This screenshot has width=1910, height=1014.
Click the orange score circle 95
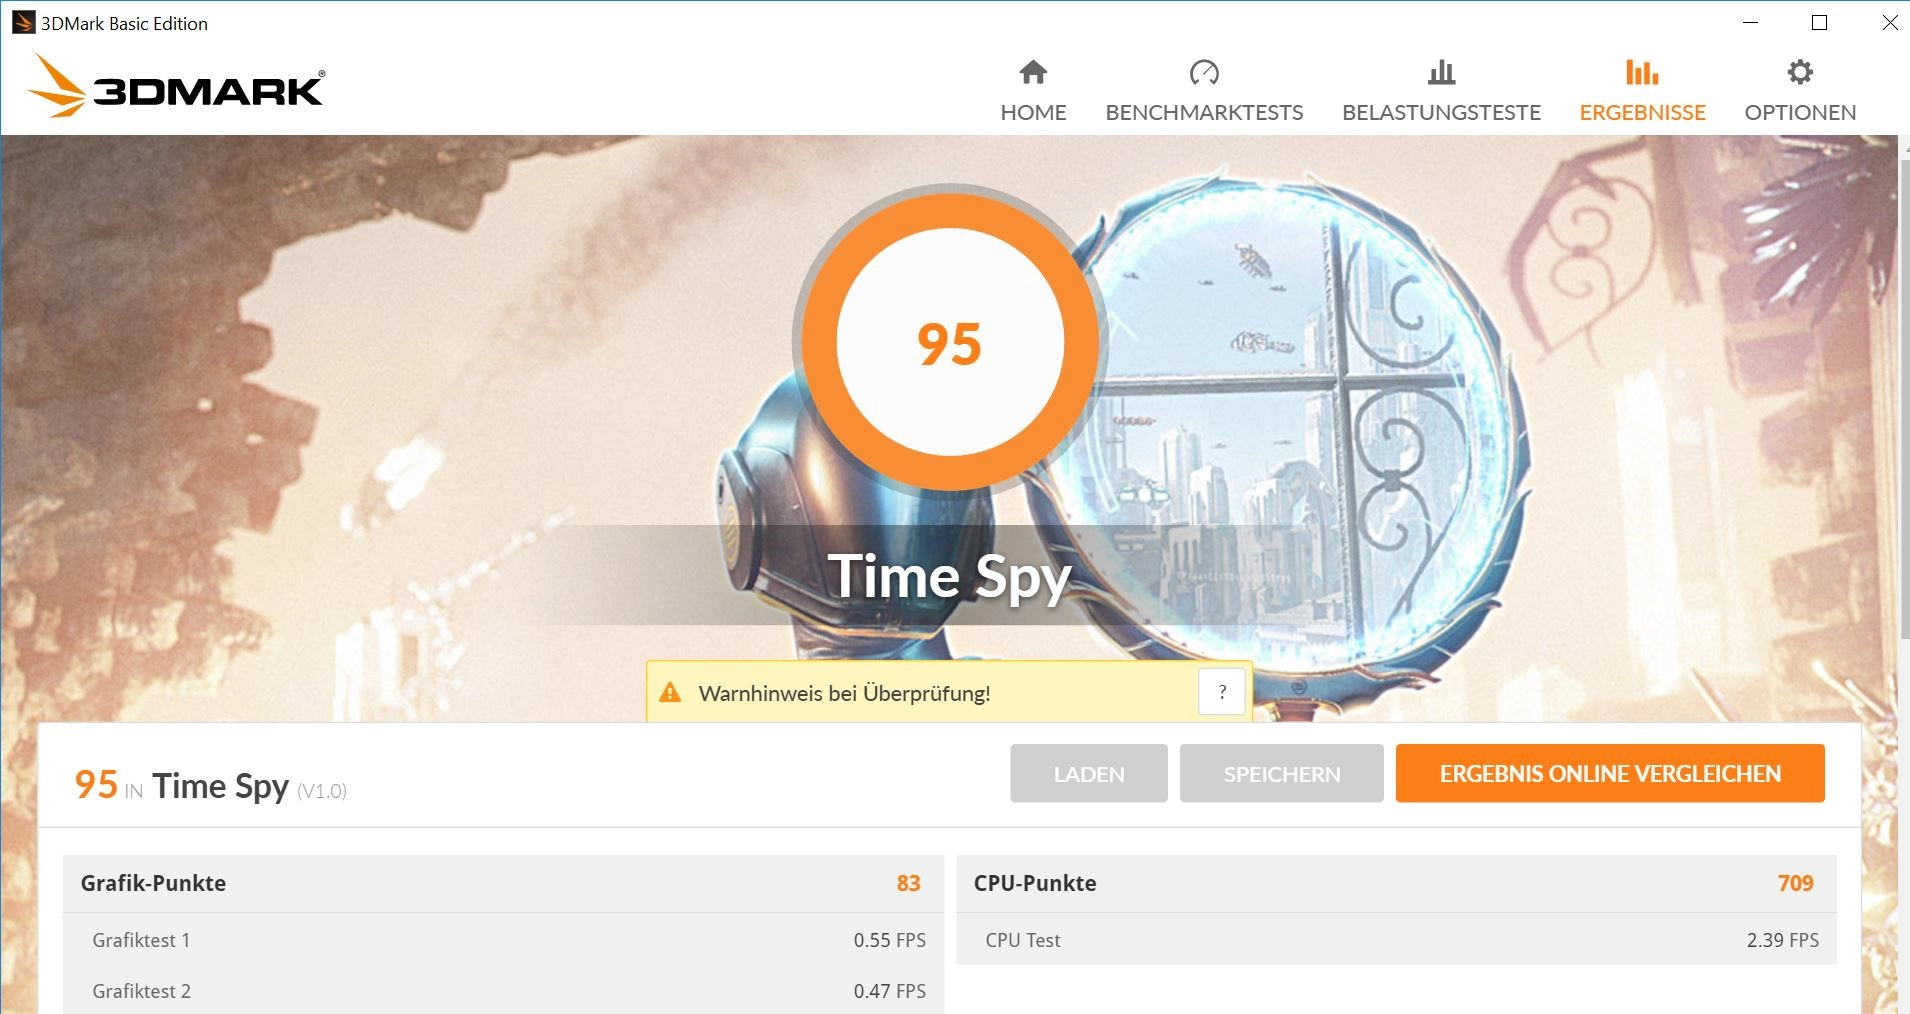coord(949,342)
